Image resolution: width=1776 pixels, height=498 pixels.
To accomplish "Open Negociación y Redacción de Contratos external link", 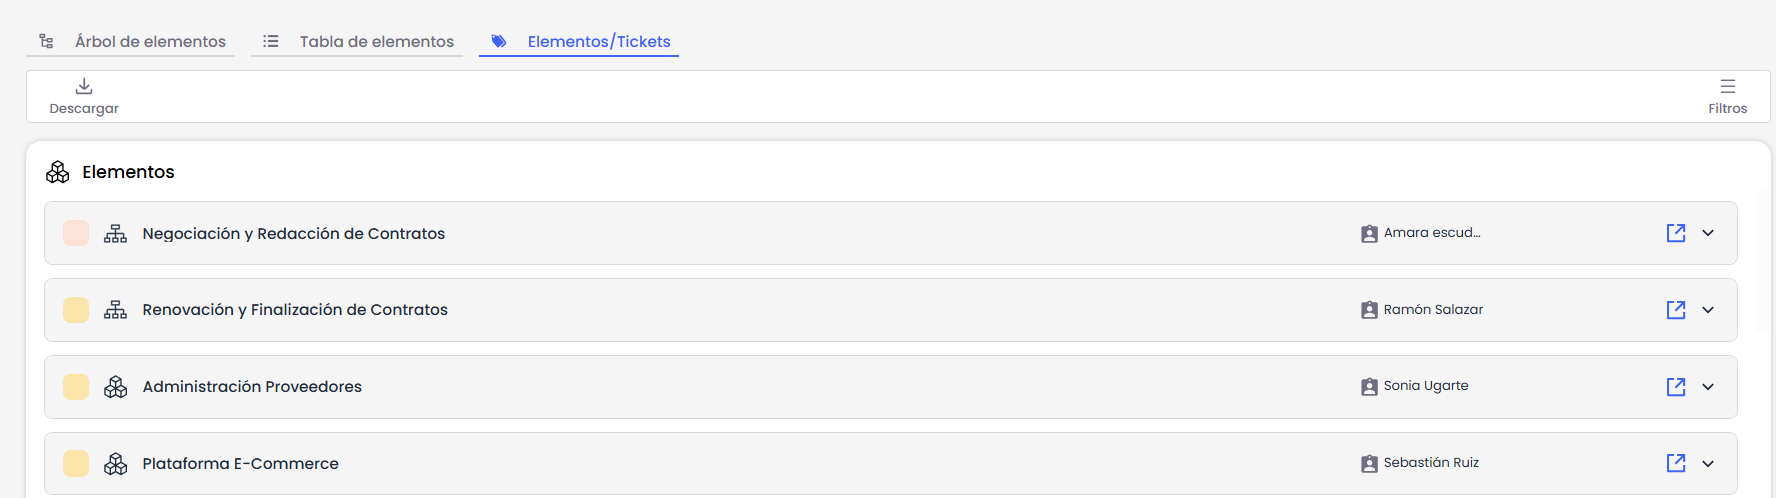I will pos(1676,233).
